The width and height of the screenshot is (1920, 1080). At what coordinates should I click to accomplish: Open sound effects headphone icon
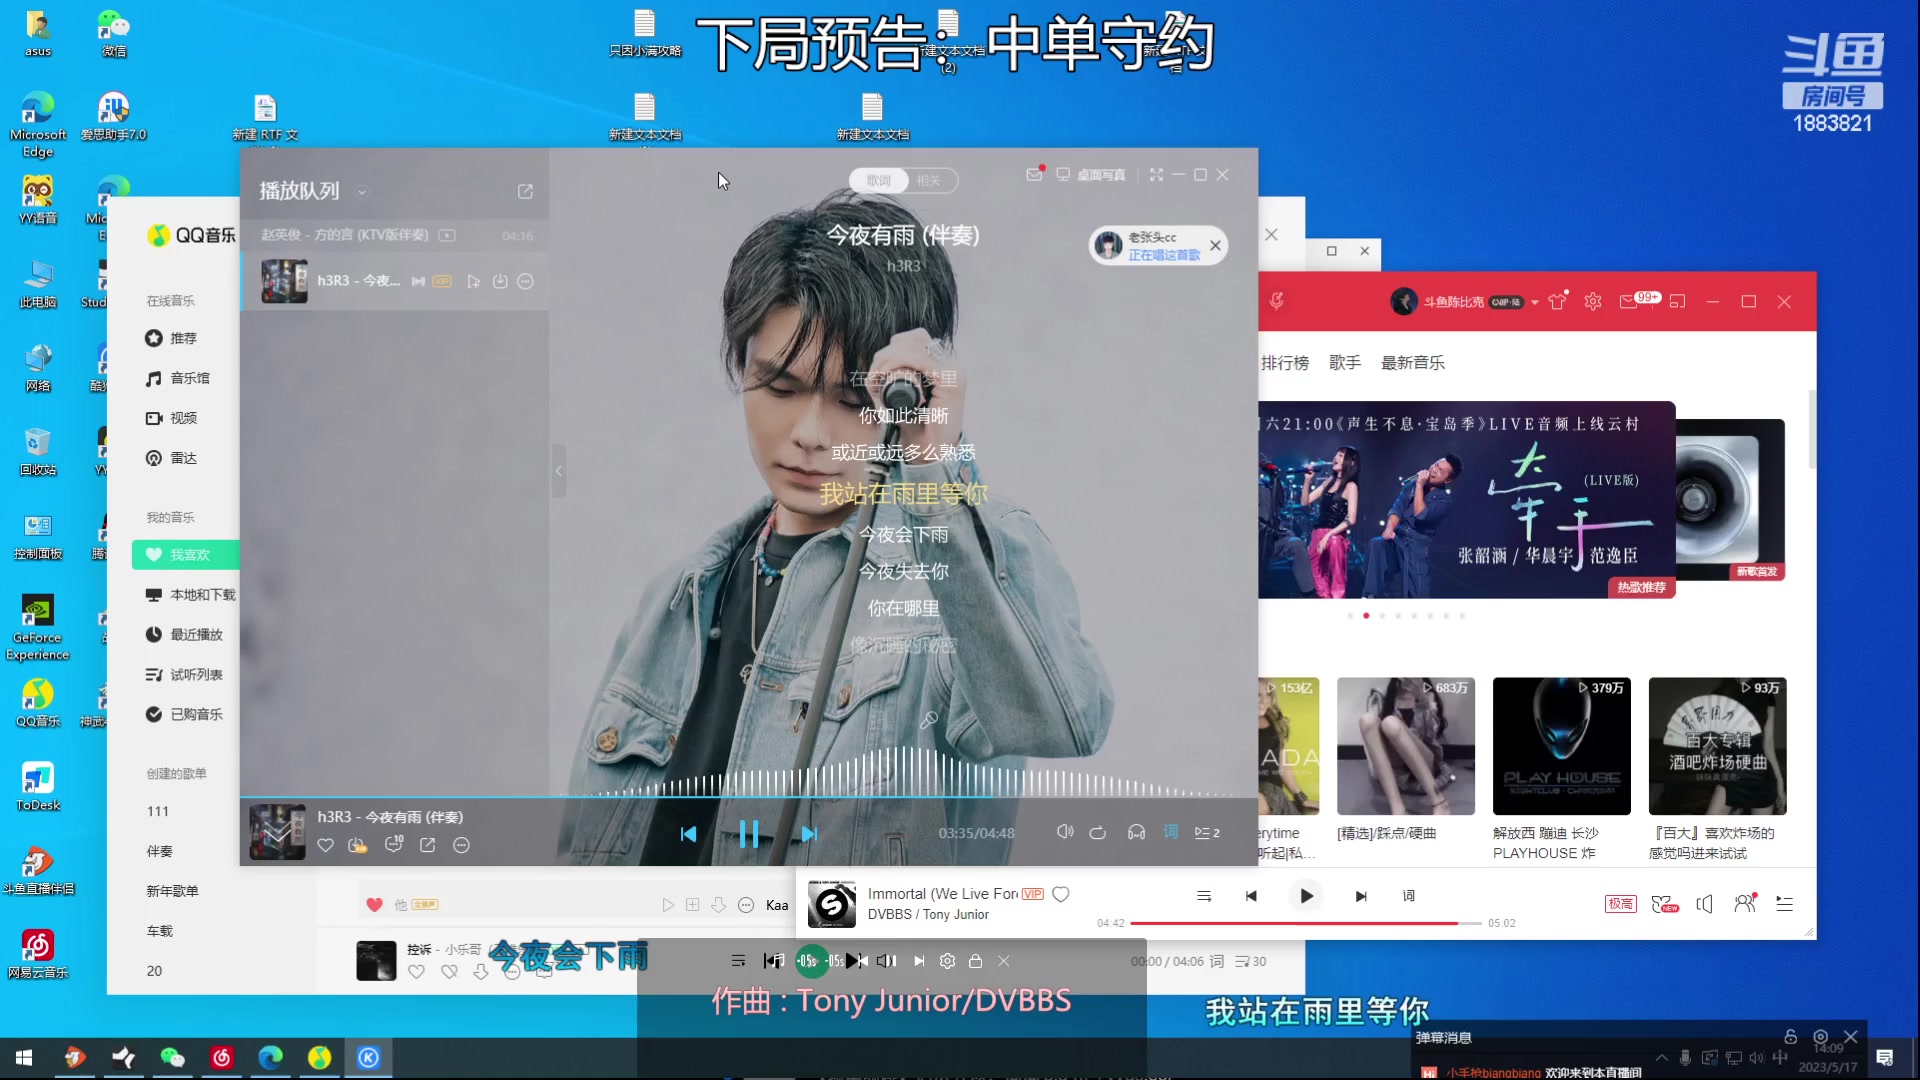click(1136, 832)
